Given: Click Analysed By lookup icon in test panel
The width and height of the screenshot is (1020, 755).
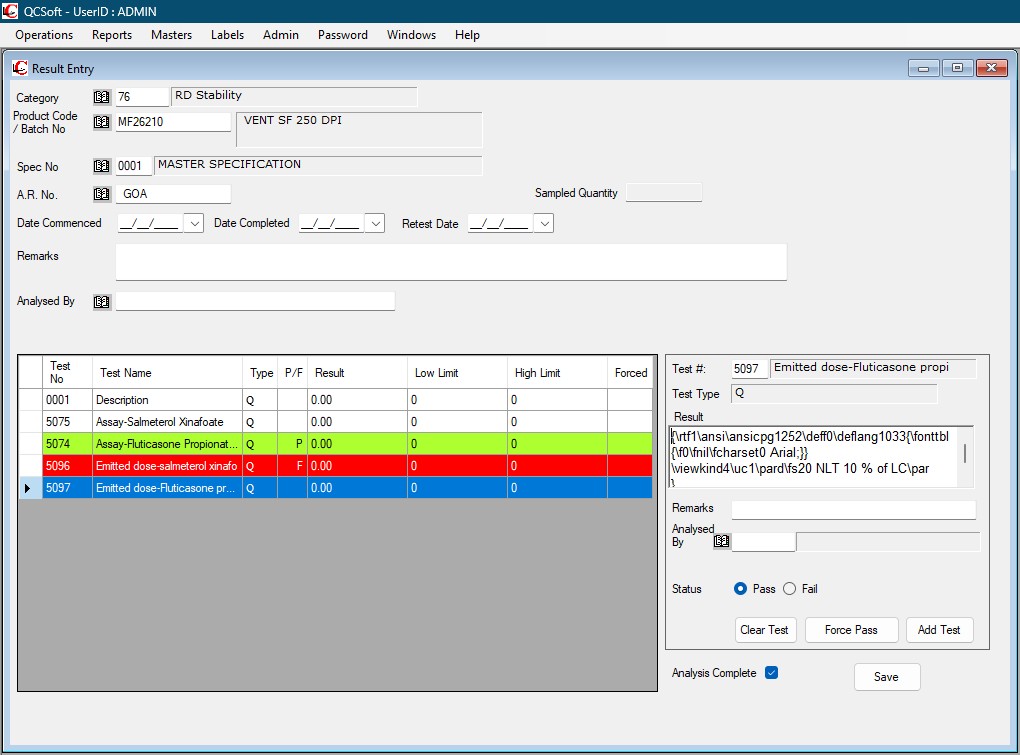Looking at the screenshot, I should click(721, 541).
